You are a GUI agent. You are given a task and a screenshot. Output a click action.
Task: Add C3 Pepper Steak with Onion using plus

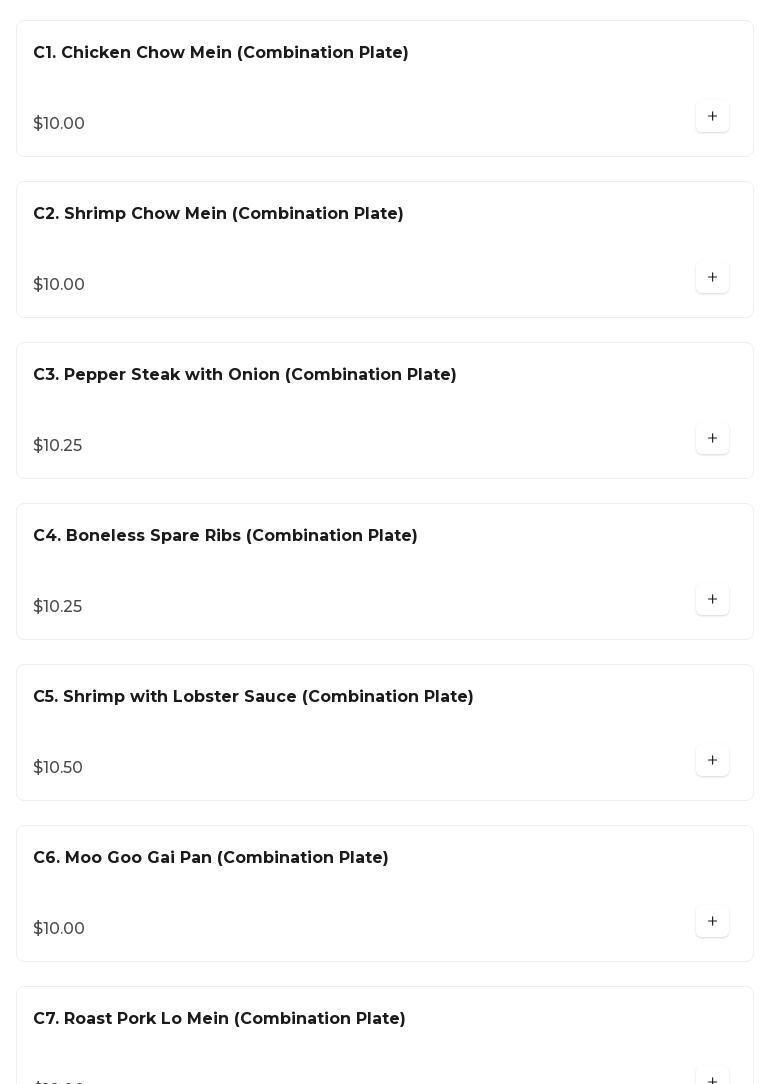pos(712,438)
